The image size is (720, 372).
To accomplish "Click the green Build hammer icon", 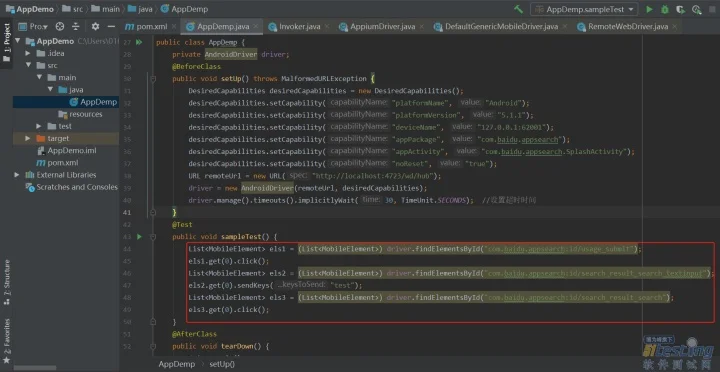I will pyautogui.click(x=518, y=9).
